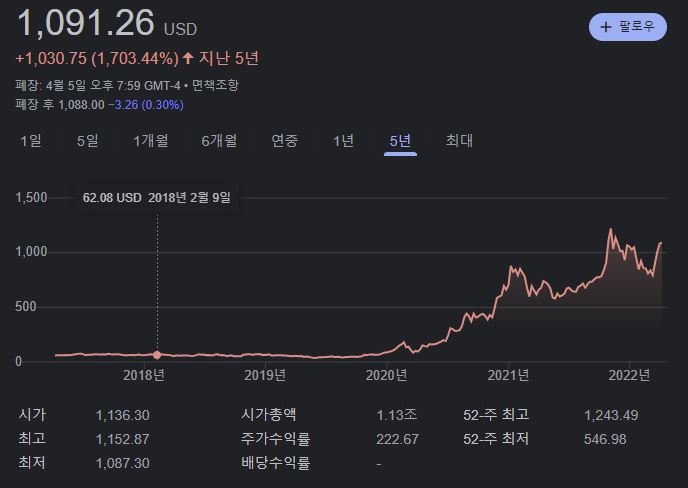The height and width of the screenshot is (488, 688).
Task: Open the 면책조항 disclaimer link
Action: coord(215,85)
